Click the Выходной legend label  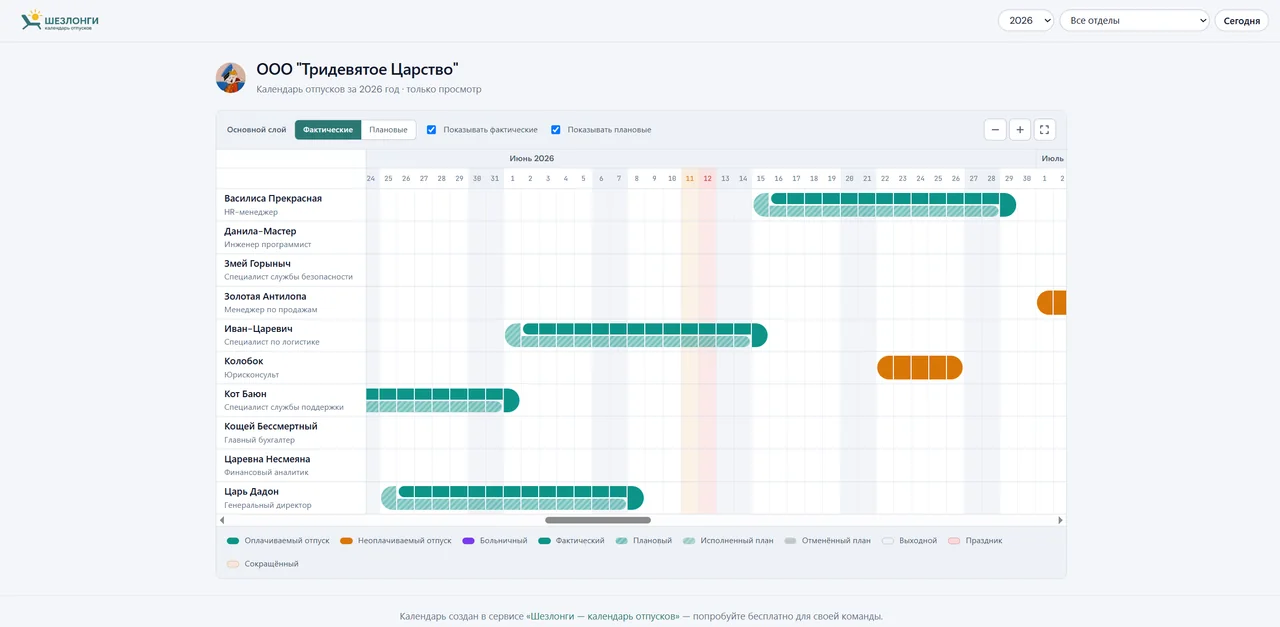pyautogui.click(x=918, y=541)
